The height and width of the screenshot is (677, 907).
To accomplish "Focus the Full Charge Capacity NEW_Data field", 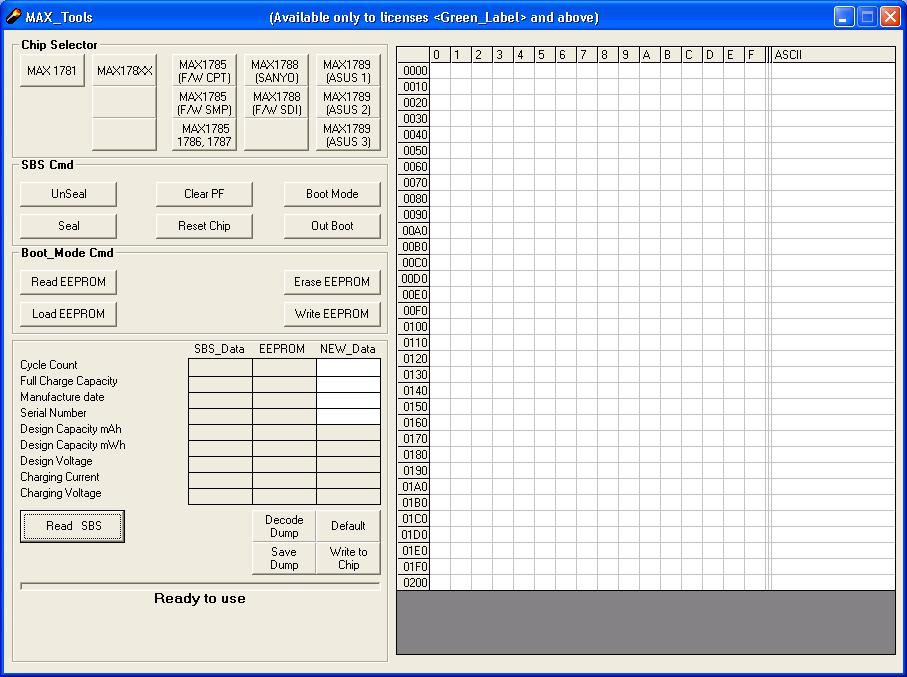I will point(348,384).
